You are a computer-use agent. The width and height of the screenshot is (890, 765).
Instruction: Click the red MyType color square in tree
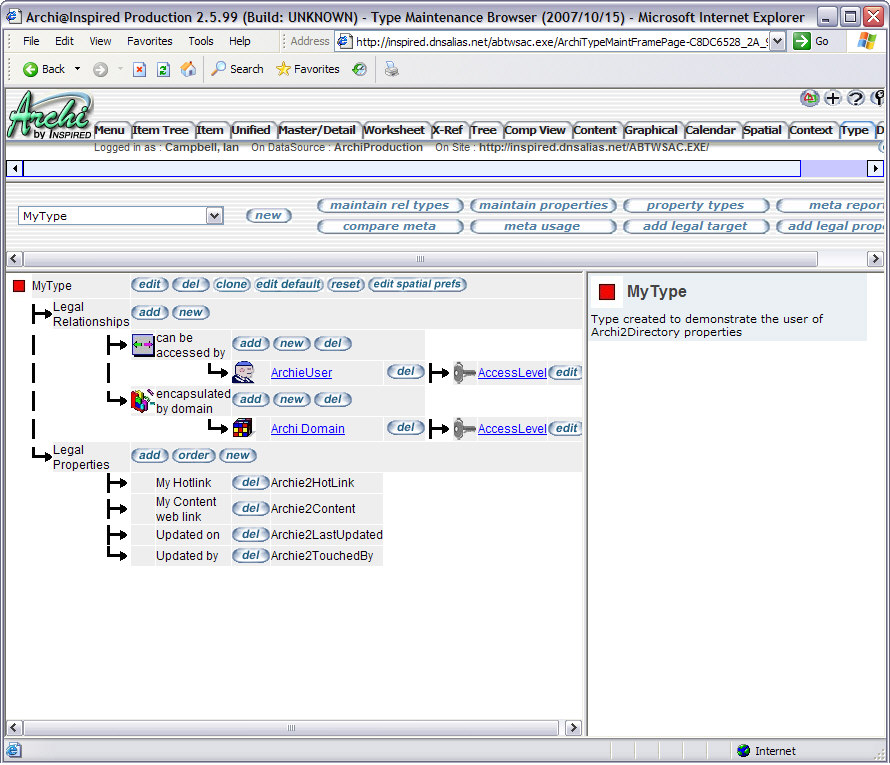click(x=18, y=286)
